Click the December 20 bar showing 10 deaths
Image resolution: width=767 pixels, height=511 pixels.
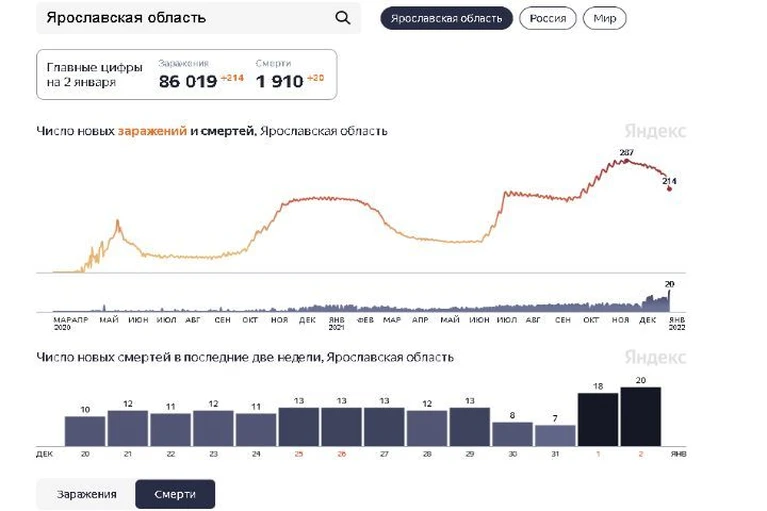(85, 431)
